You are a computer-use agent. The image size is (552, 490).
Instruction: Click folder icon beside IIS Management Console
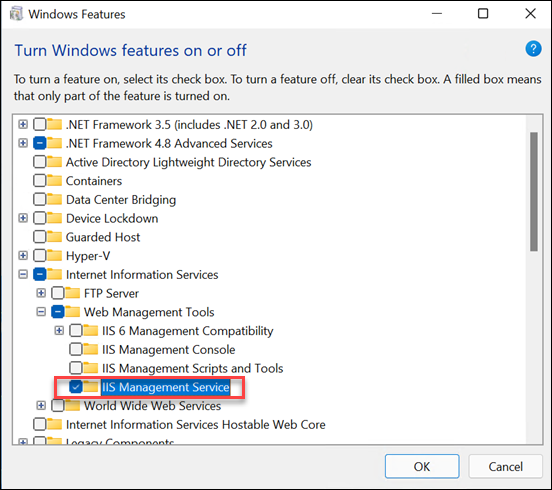(91, 349)
